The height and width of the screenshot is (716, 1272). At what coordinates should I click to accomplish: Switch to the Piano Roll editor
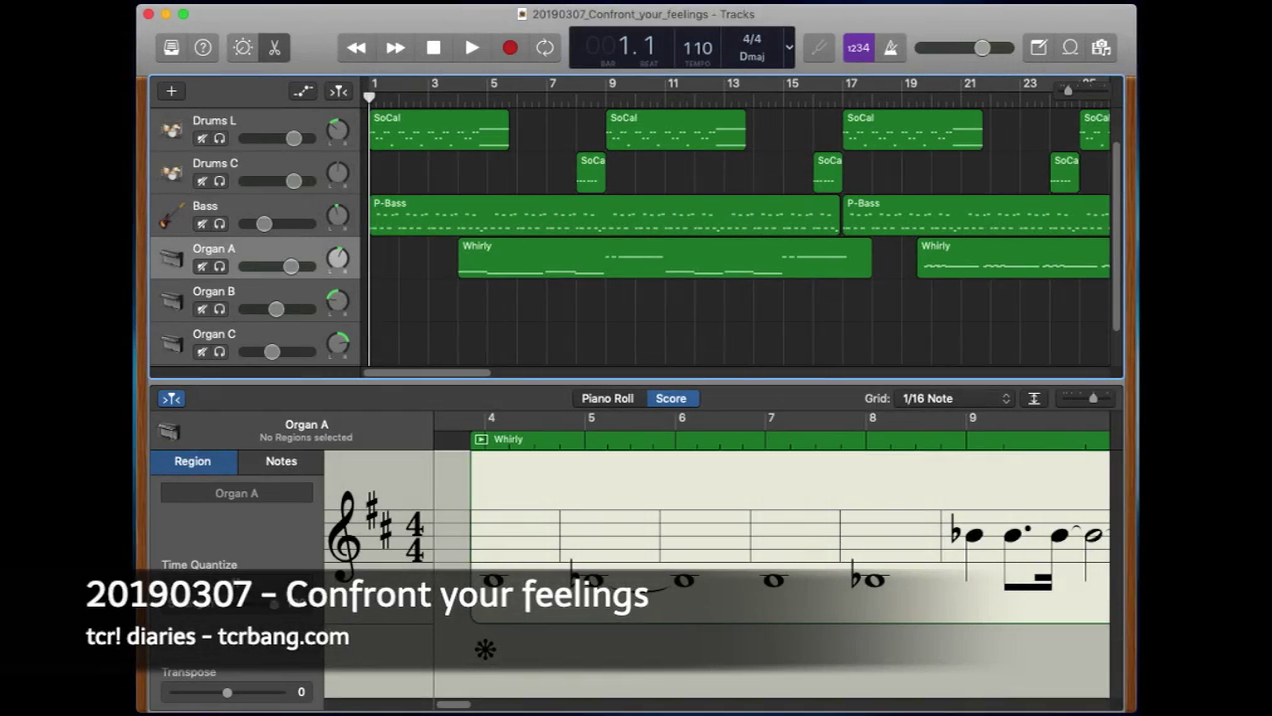pos(608,398)
